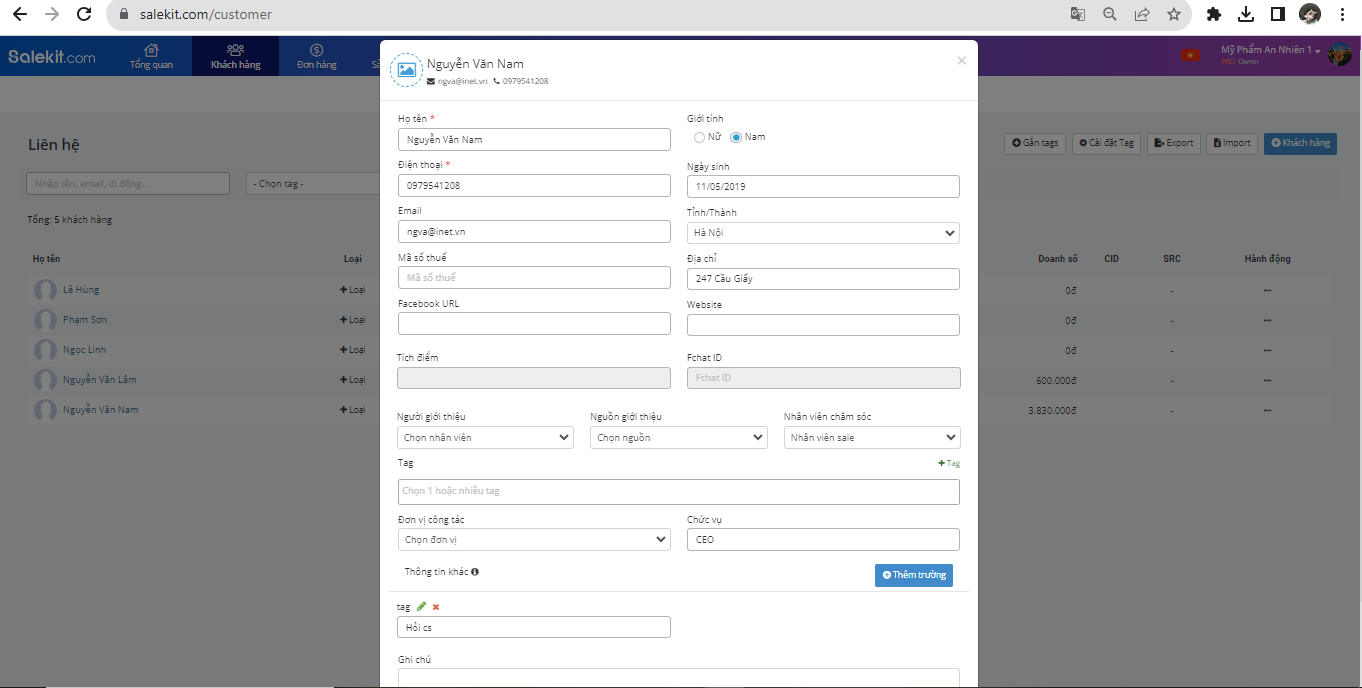Click the info icon next to Thông tin khác

click(x=474, y=572)
